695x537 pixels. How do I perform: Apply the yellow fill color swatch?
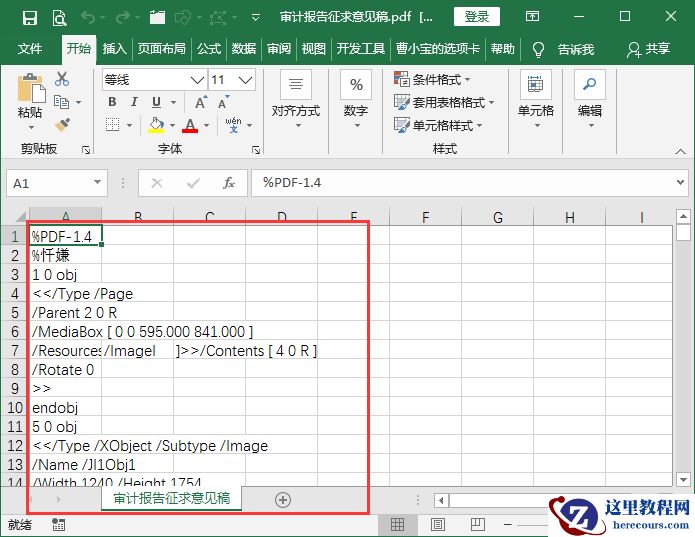pyautogui.click(x=156, y=125)
